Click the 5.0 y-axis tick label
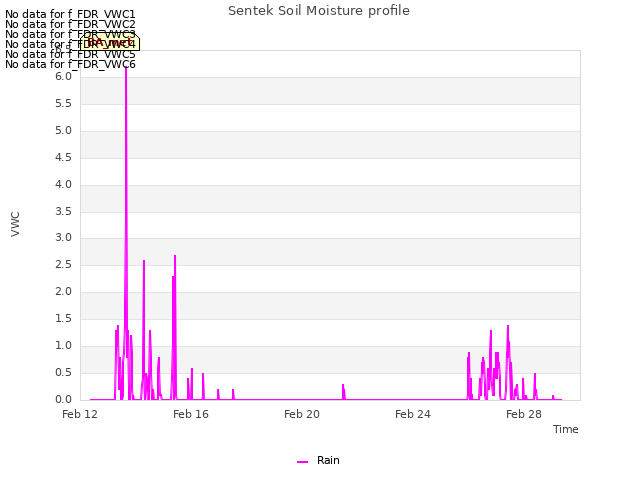This screenshot has height=480, width=640. (x=63, y=131)
